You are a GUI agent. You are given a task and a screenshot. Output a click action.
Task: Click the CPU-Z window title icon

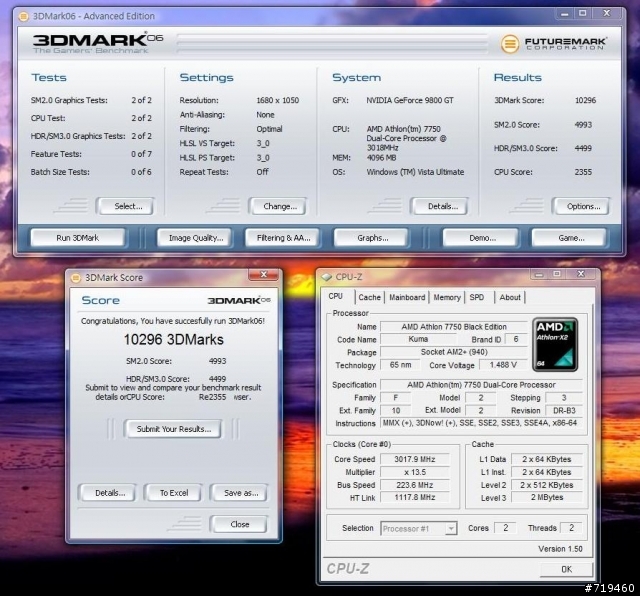click(327, 277)
